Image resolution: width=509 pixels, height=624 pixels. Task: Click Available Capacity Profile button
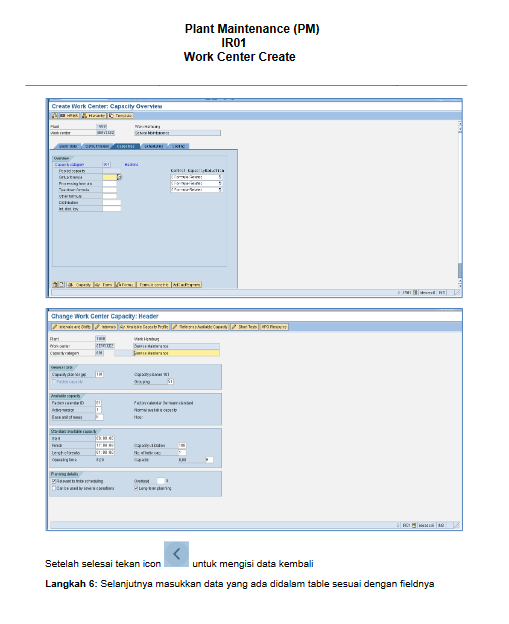[x=144, y=327]
